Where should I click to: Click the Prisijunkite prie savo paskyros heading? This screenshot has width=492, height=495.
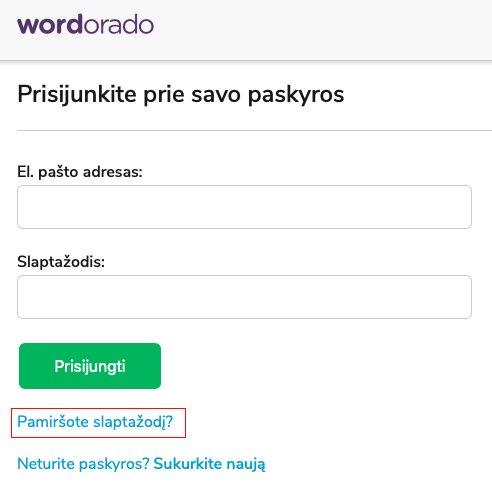[181, 95]
